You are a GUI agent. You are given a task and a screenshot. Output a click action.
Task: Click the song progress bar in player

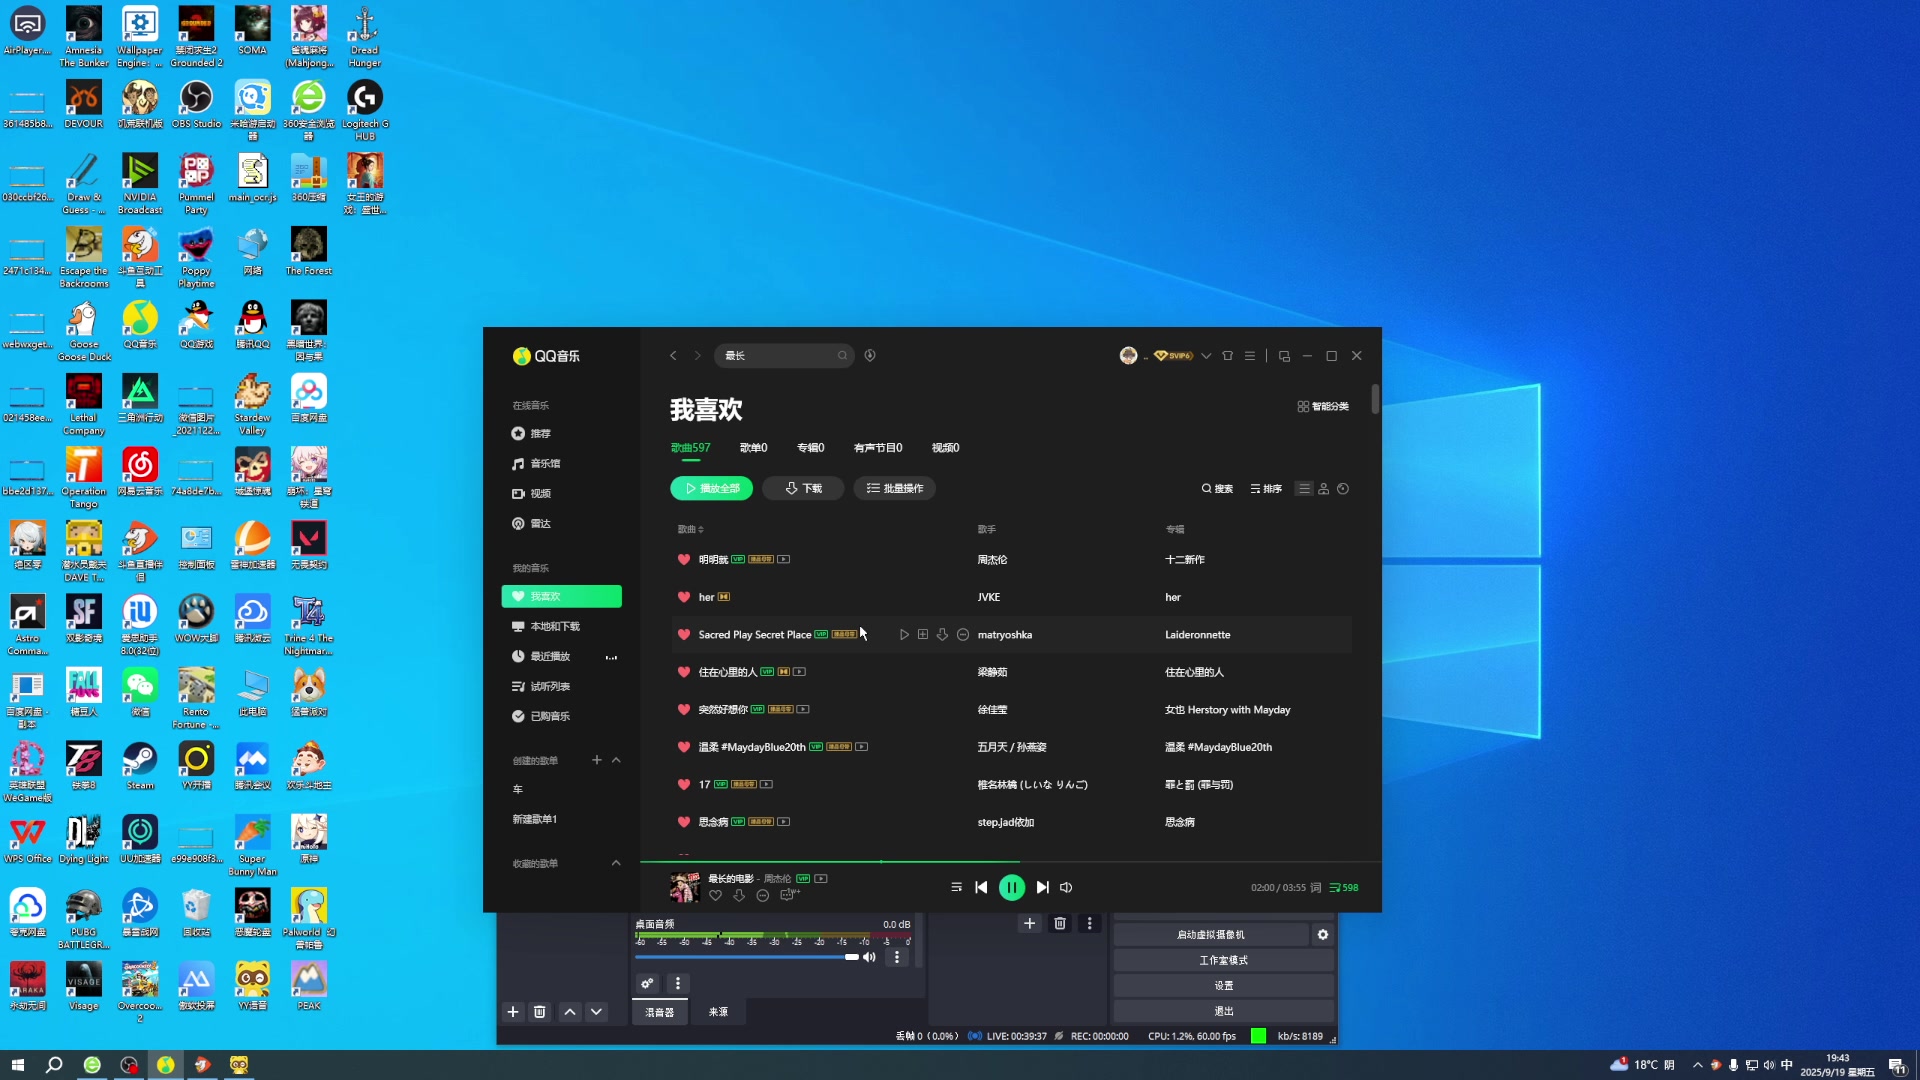click(1011, 861)
